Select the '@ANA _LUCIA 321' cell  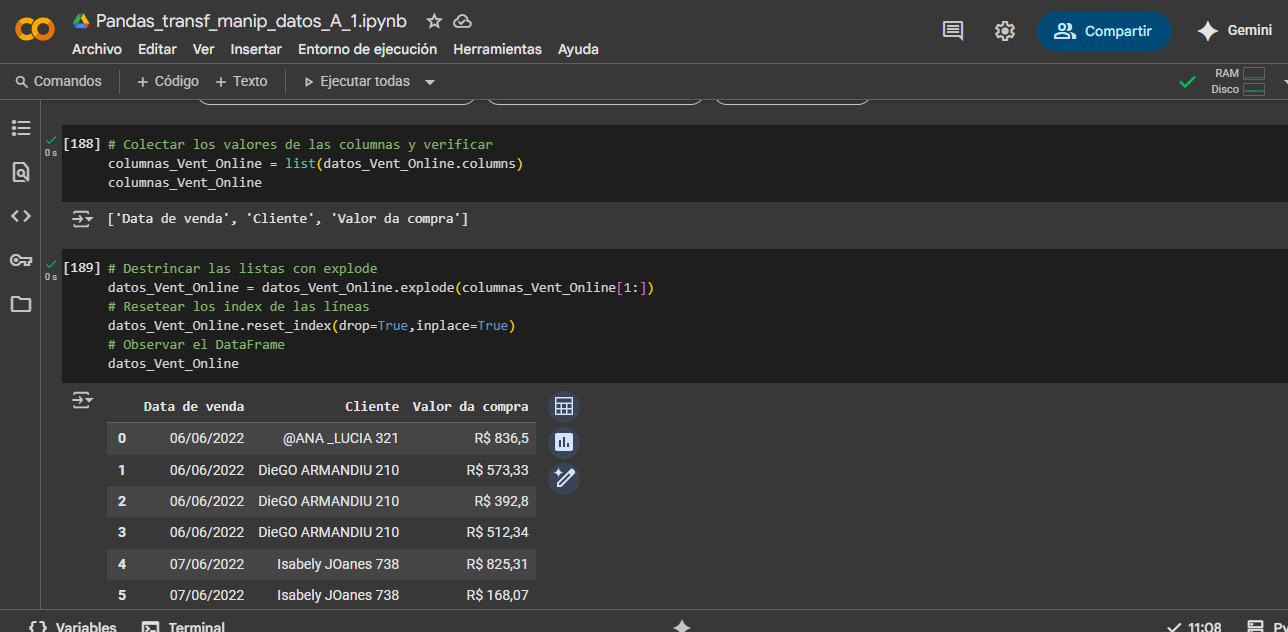click(x=341, y=438)
